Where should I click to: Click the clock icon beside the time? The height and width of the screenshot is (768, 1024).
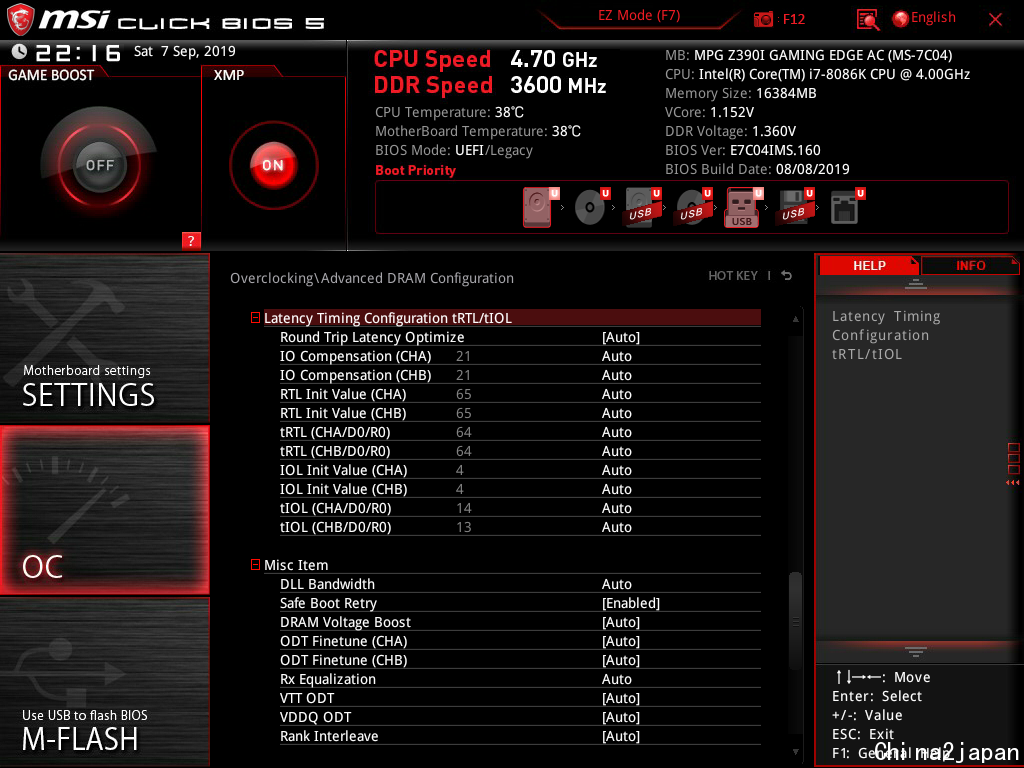click(20, 52)
